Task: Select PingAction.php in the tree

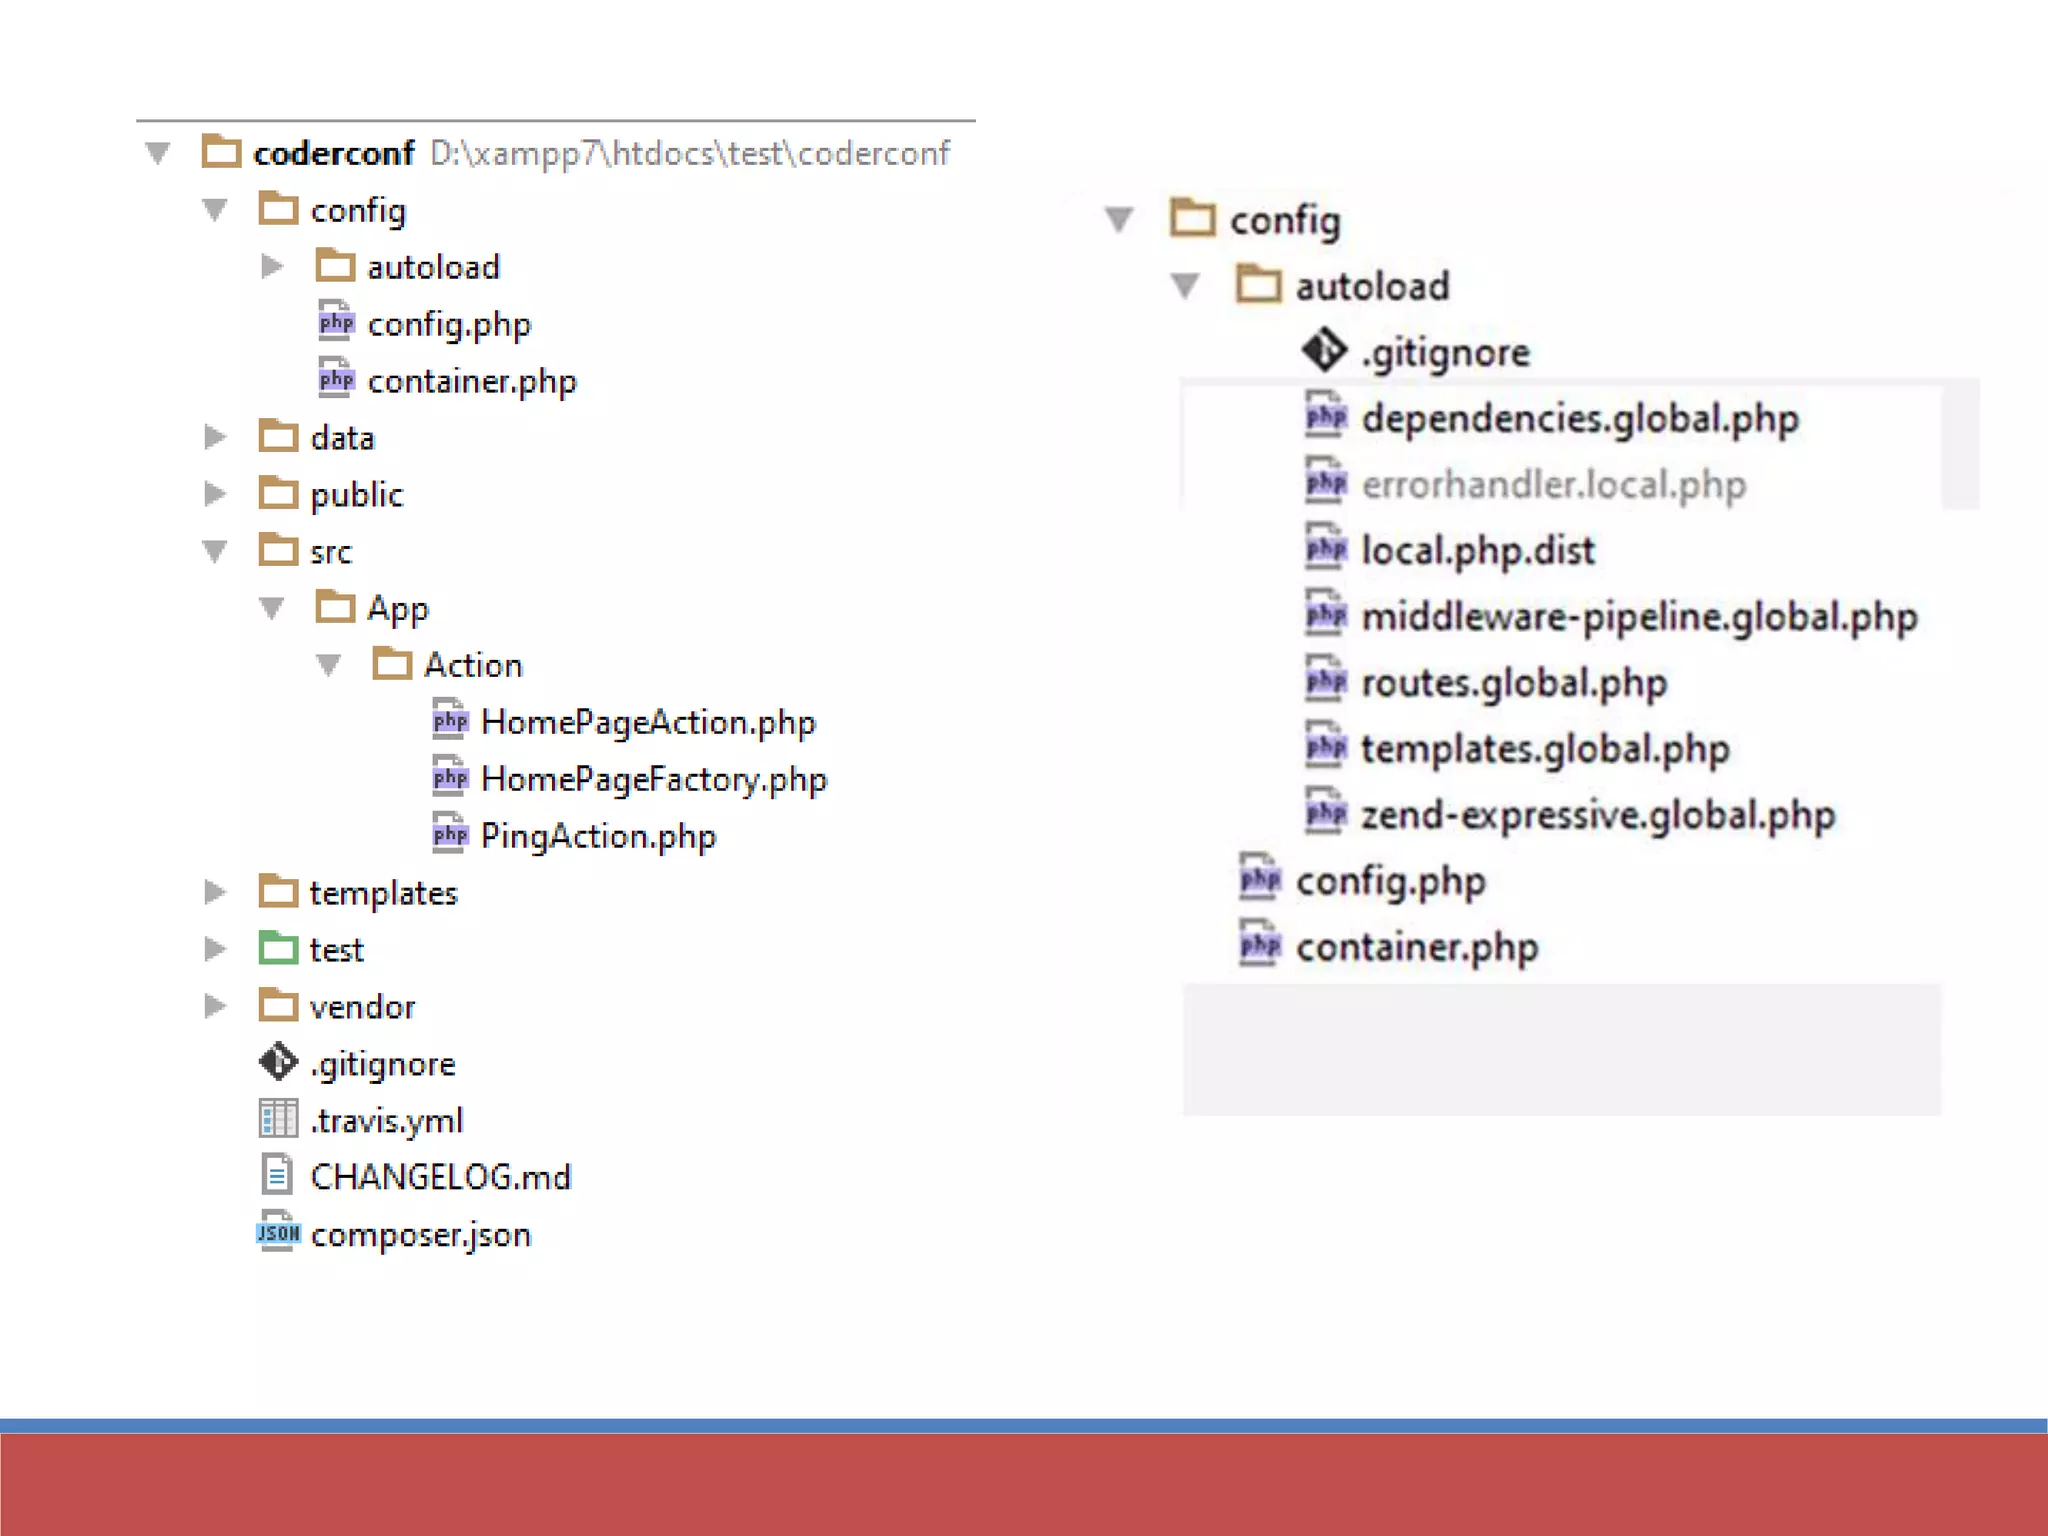Action: click(x=597, y=836)
